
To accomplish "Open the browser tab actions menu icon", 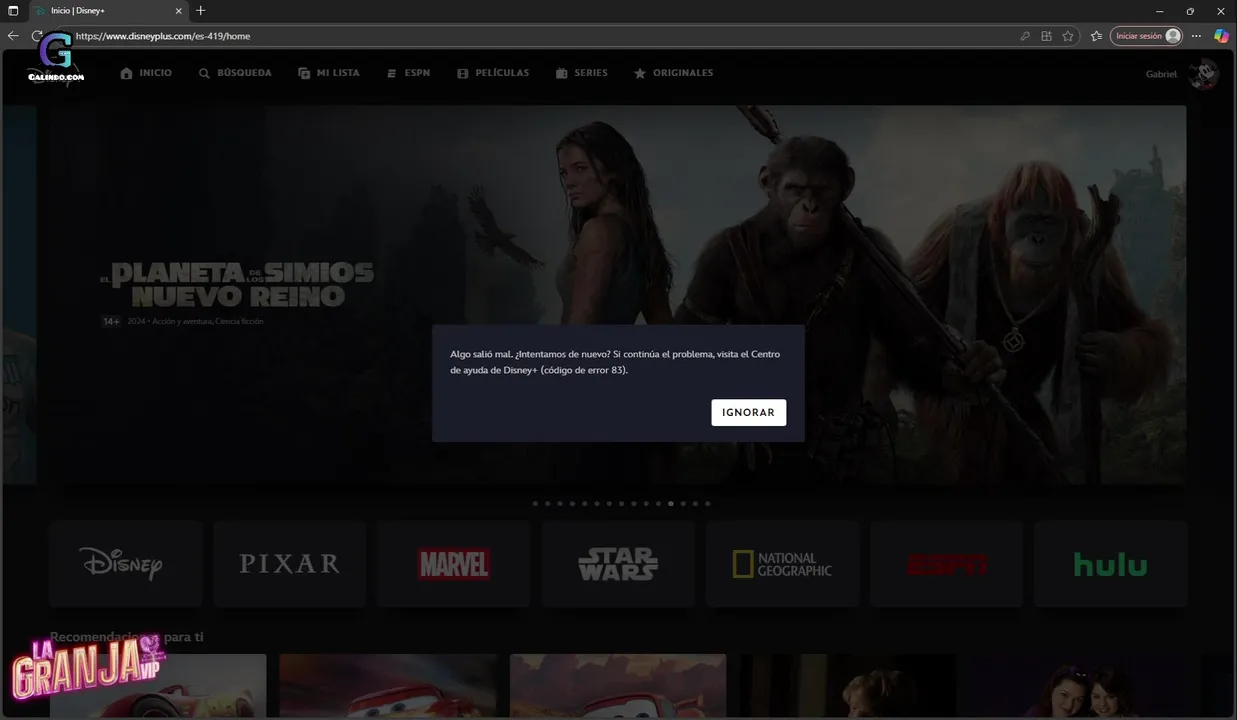I will [13, 11].
